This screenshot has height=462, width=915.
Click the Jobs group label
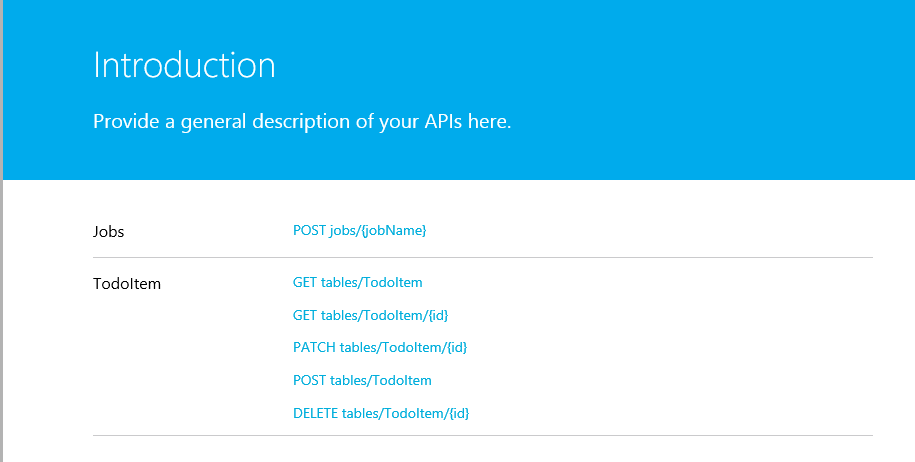pyautogui.click(x=109, y=231)
